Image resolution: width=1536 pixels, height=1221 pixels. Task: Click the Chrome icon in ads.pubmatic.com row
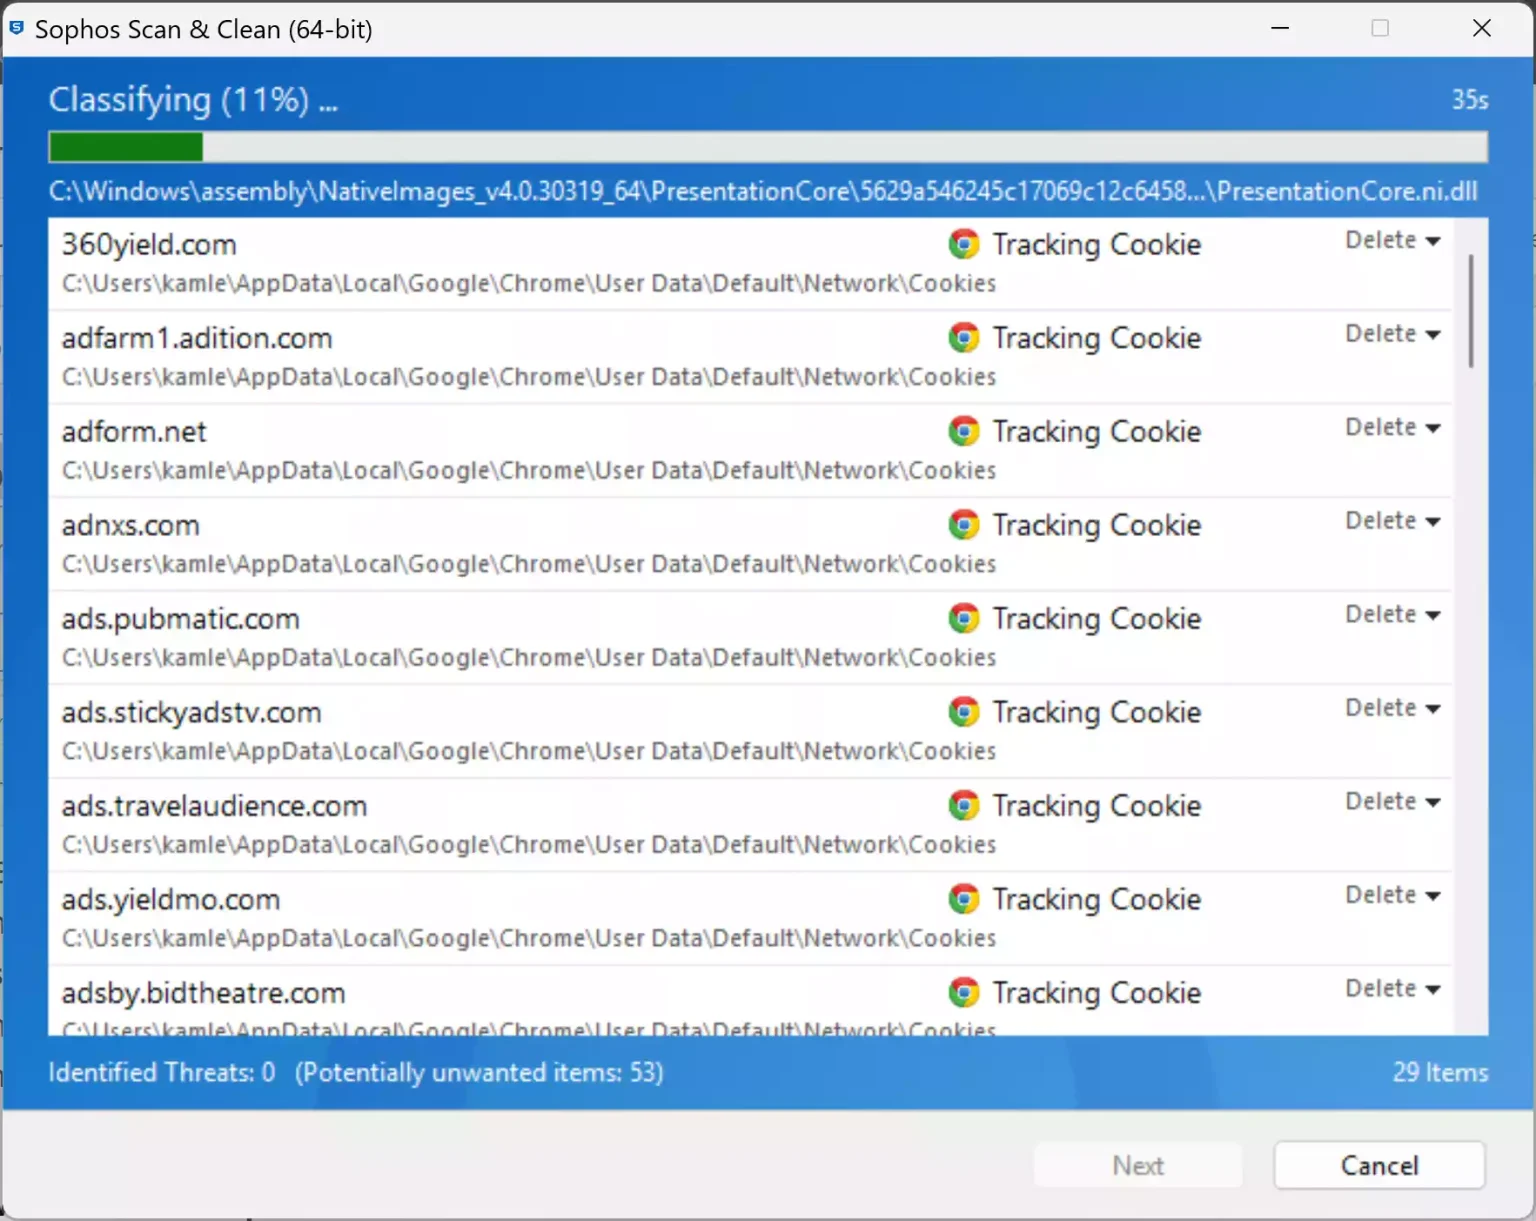[x=963, y=619]
